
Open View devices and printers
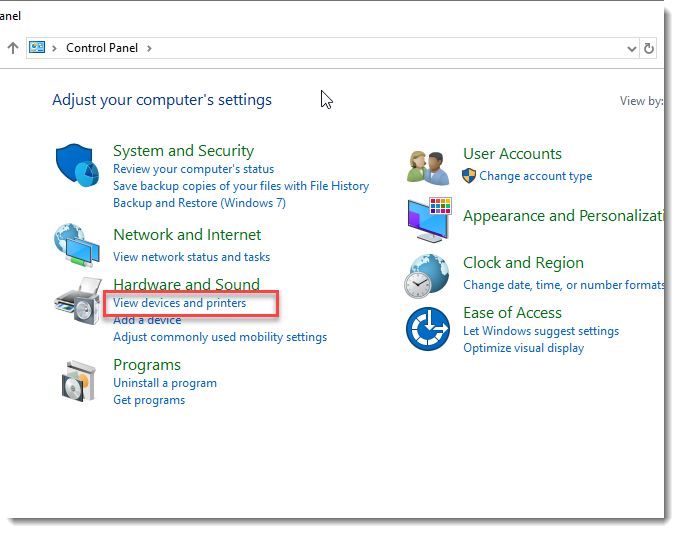pos(180,303)
